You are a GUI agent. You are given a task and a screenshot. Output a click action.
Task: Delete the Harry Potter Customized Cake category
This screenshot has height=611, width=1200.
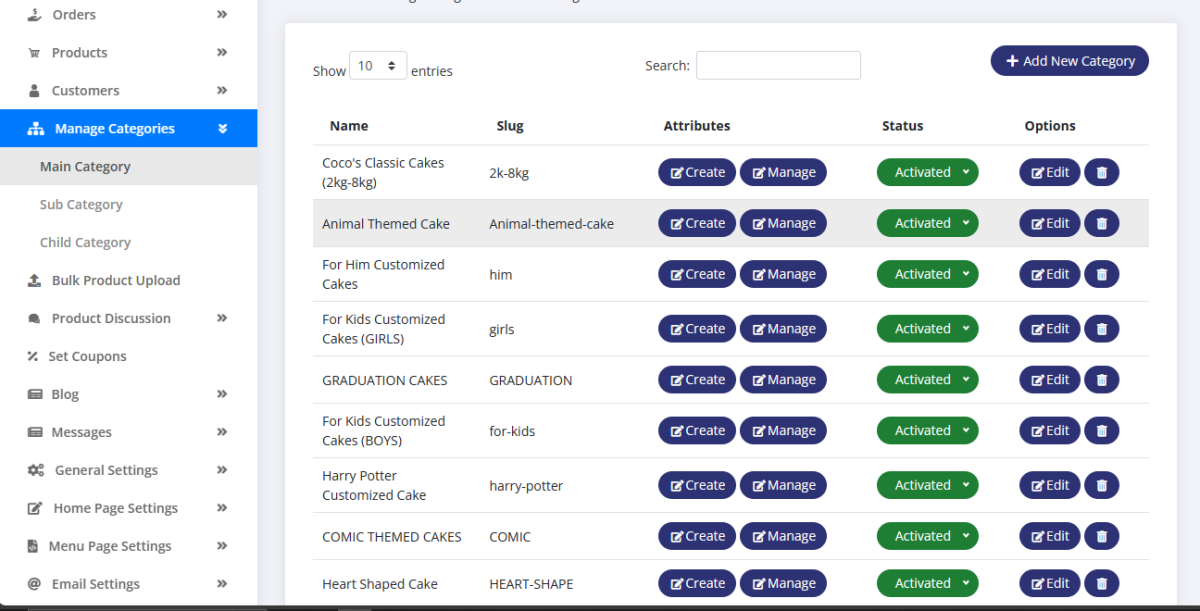1101,486
